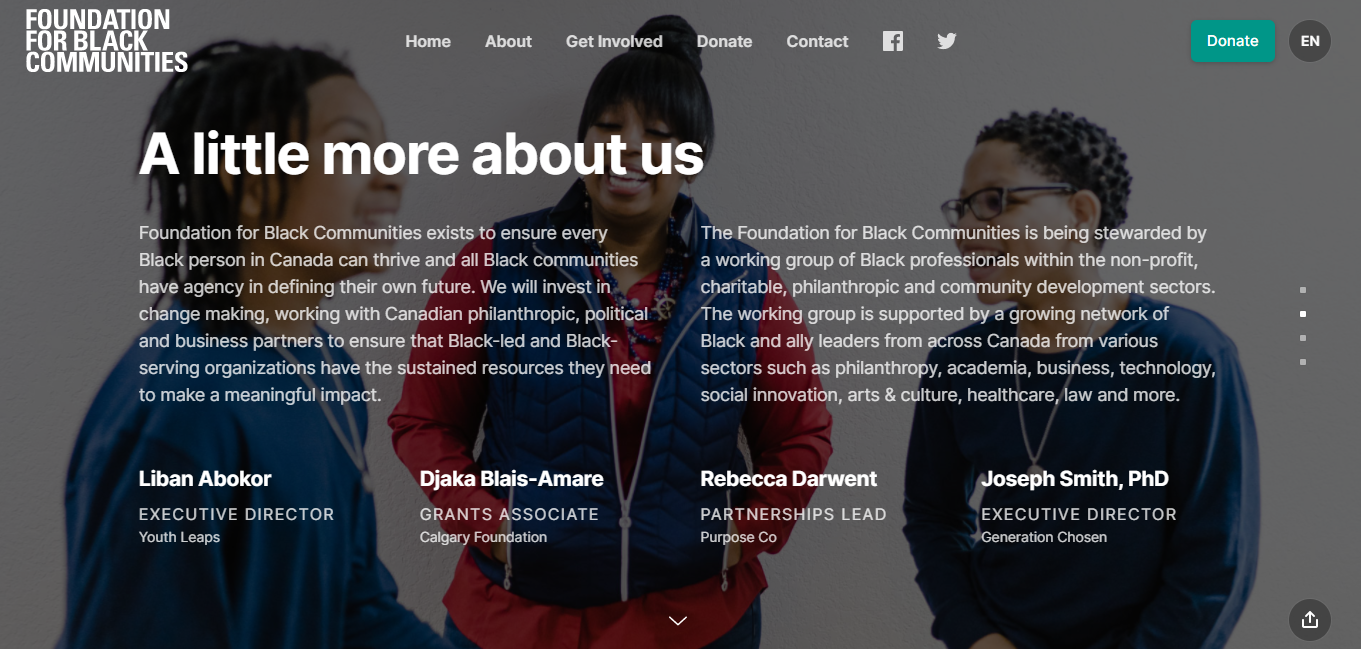Click the green Donate button
This screenshot has width=1361, height=649.
pyautogui.click(x=1232, y=41)
